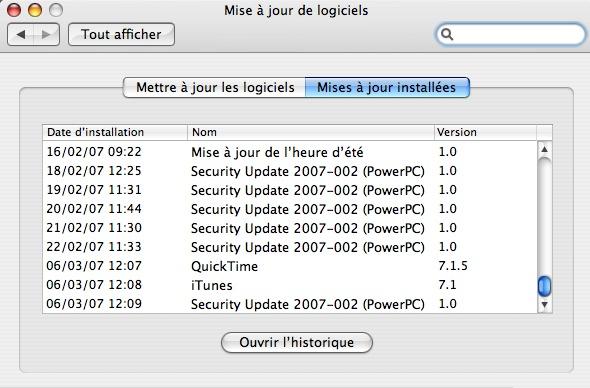Click the magnifying glass search icon
Screen dimensions: 590x388
pyautogui.click(x=447, y=34)
